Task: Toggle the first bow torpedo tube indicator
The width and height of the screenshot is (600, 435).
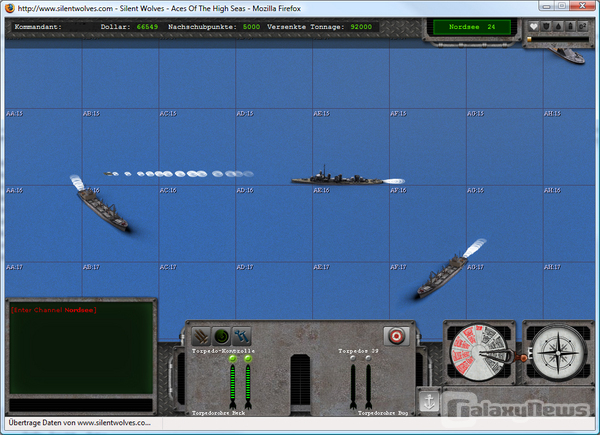Action: [353, 359]
